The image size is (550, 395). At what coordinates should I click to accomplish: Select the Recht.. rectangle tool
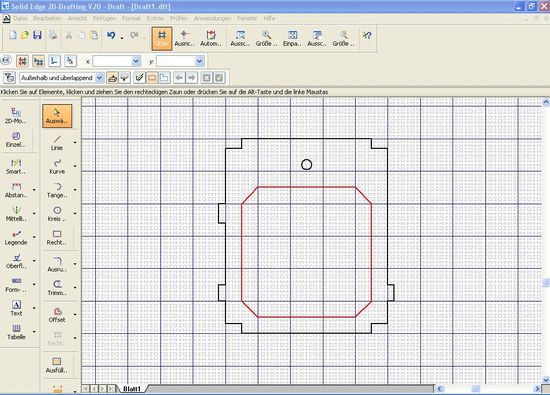pyautogui.click(x=57, y=237)
